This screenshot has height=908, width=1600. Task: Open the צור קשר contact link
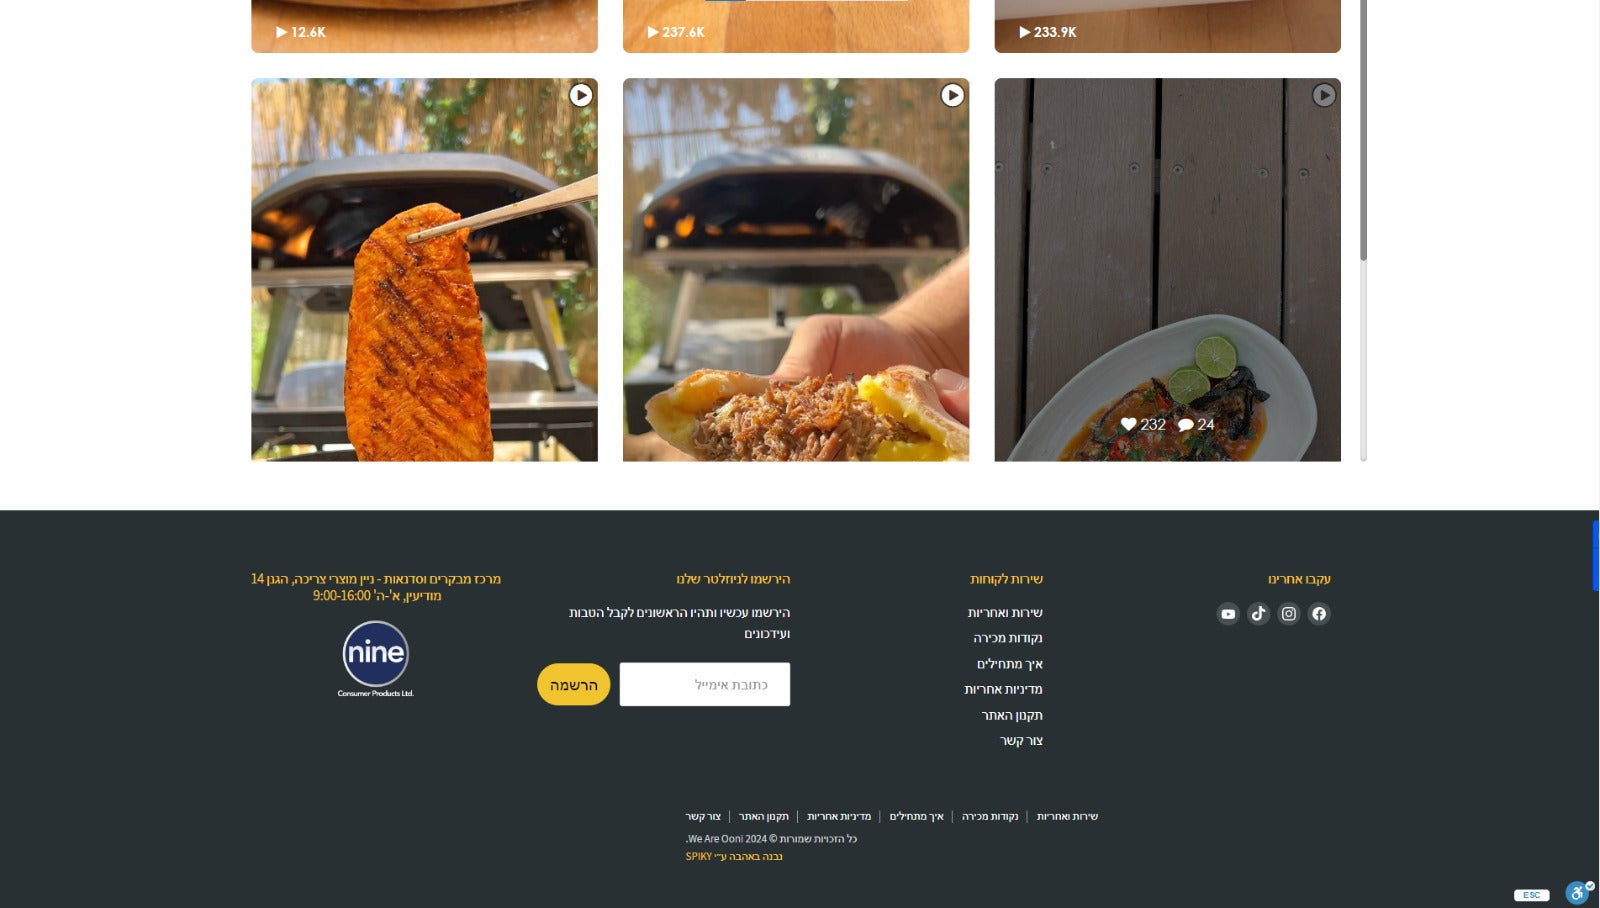[1021, 741]
